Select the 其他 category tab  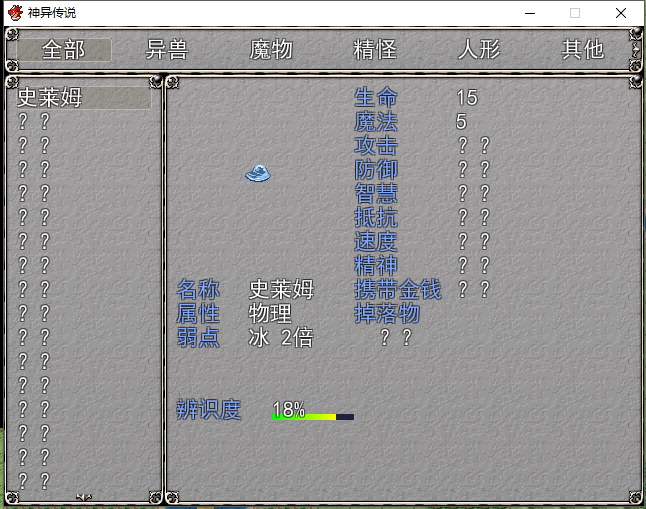pos(583,50)
